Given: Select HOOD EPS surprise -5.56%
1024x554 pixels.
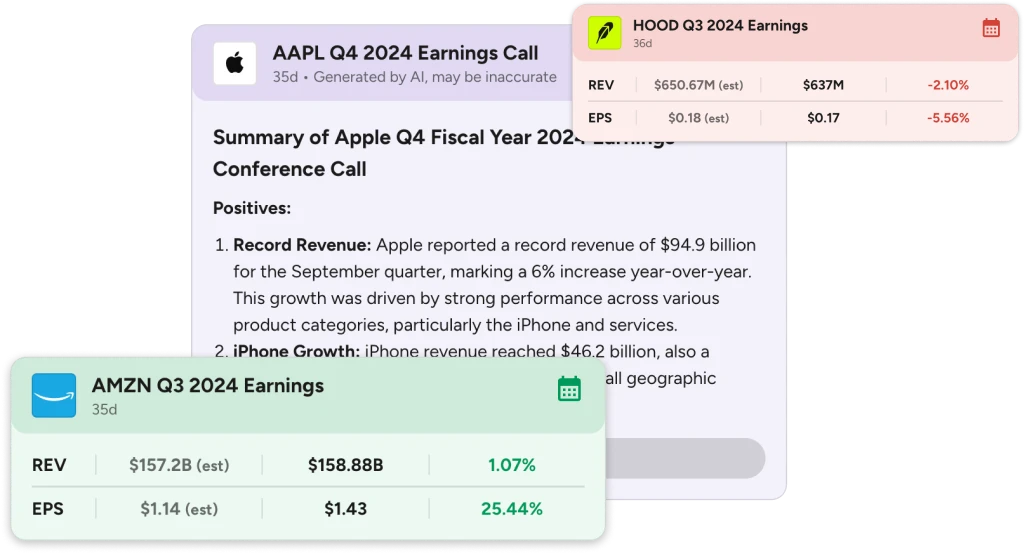Looking at the screenshot, I should coord(948,118).
